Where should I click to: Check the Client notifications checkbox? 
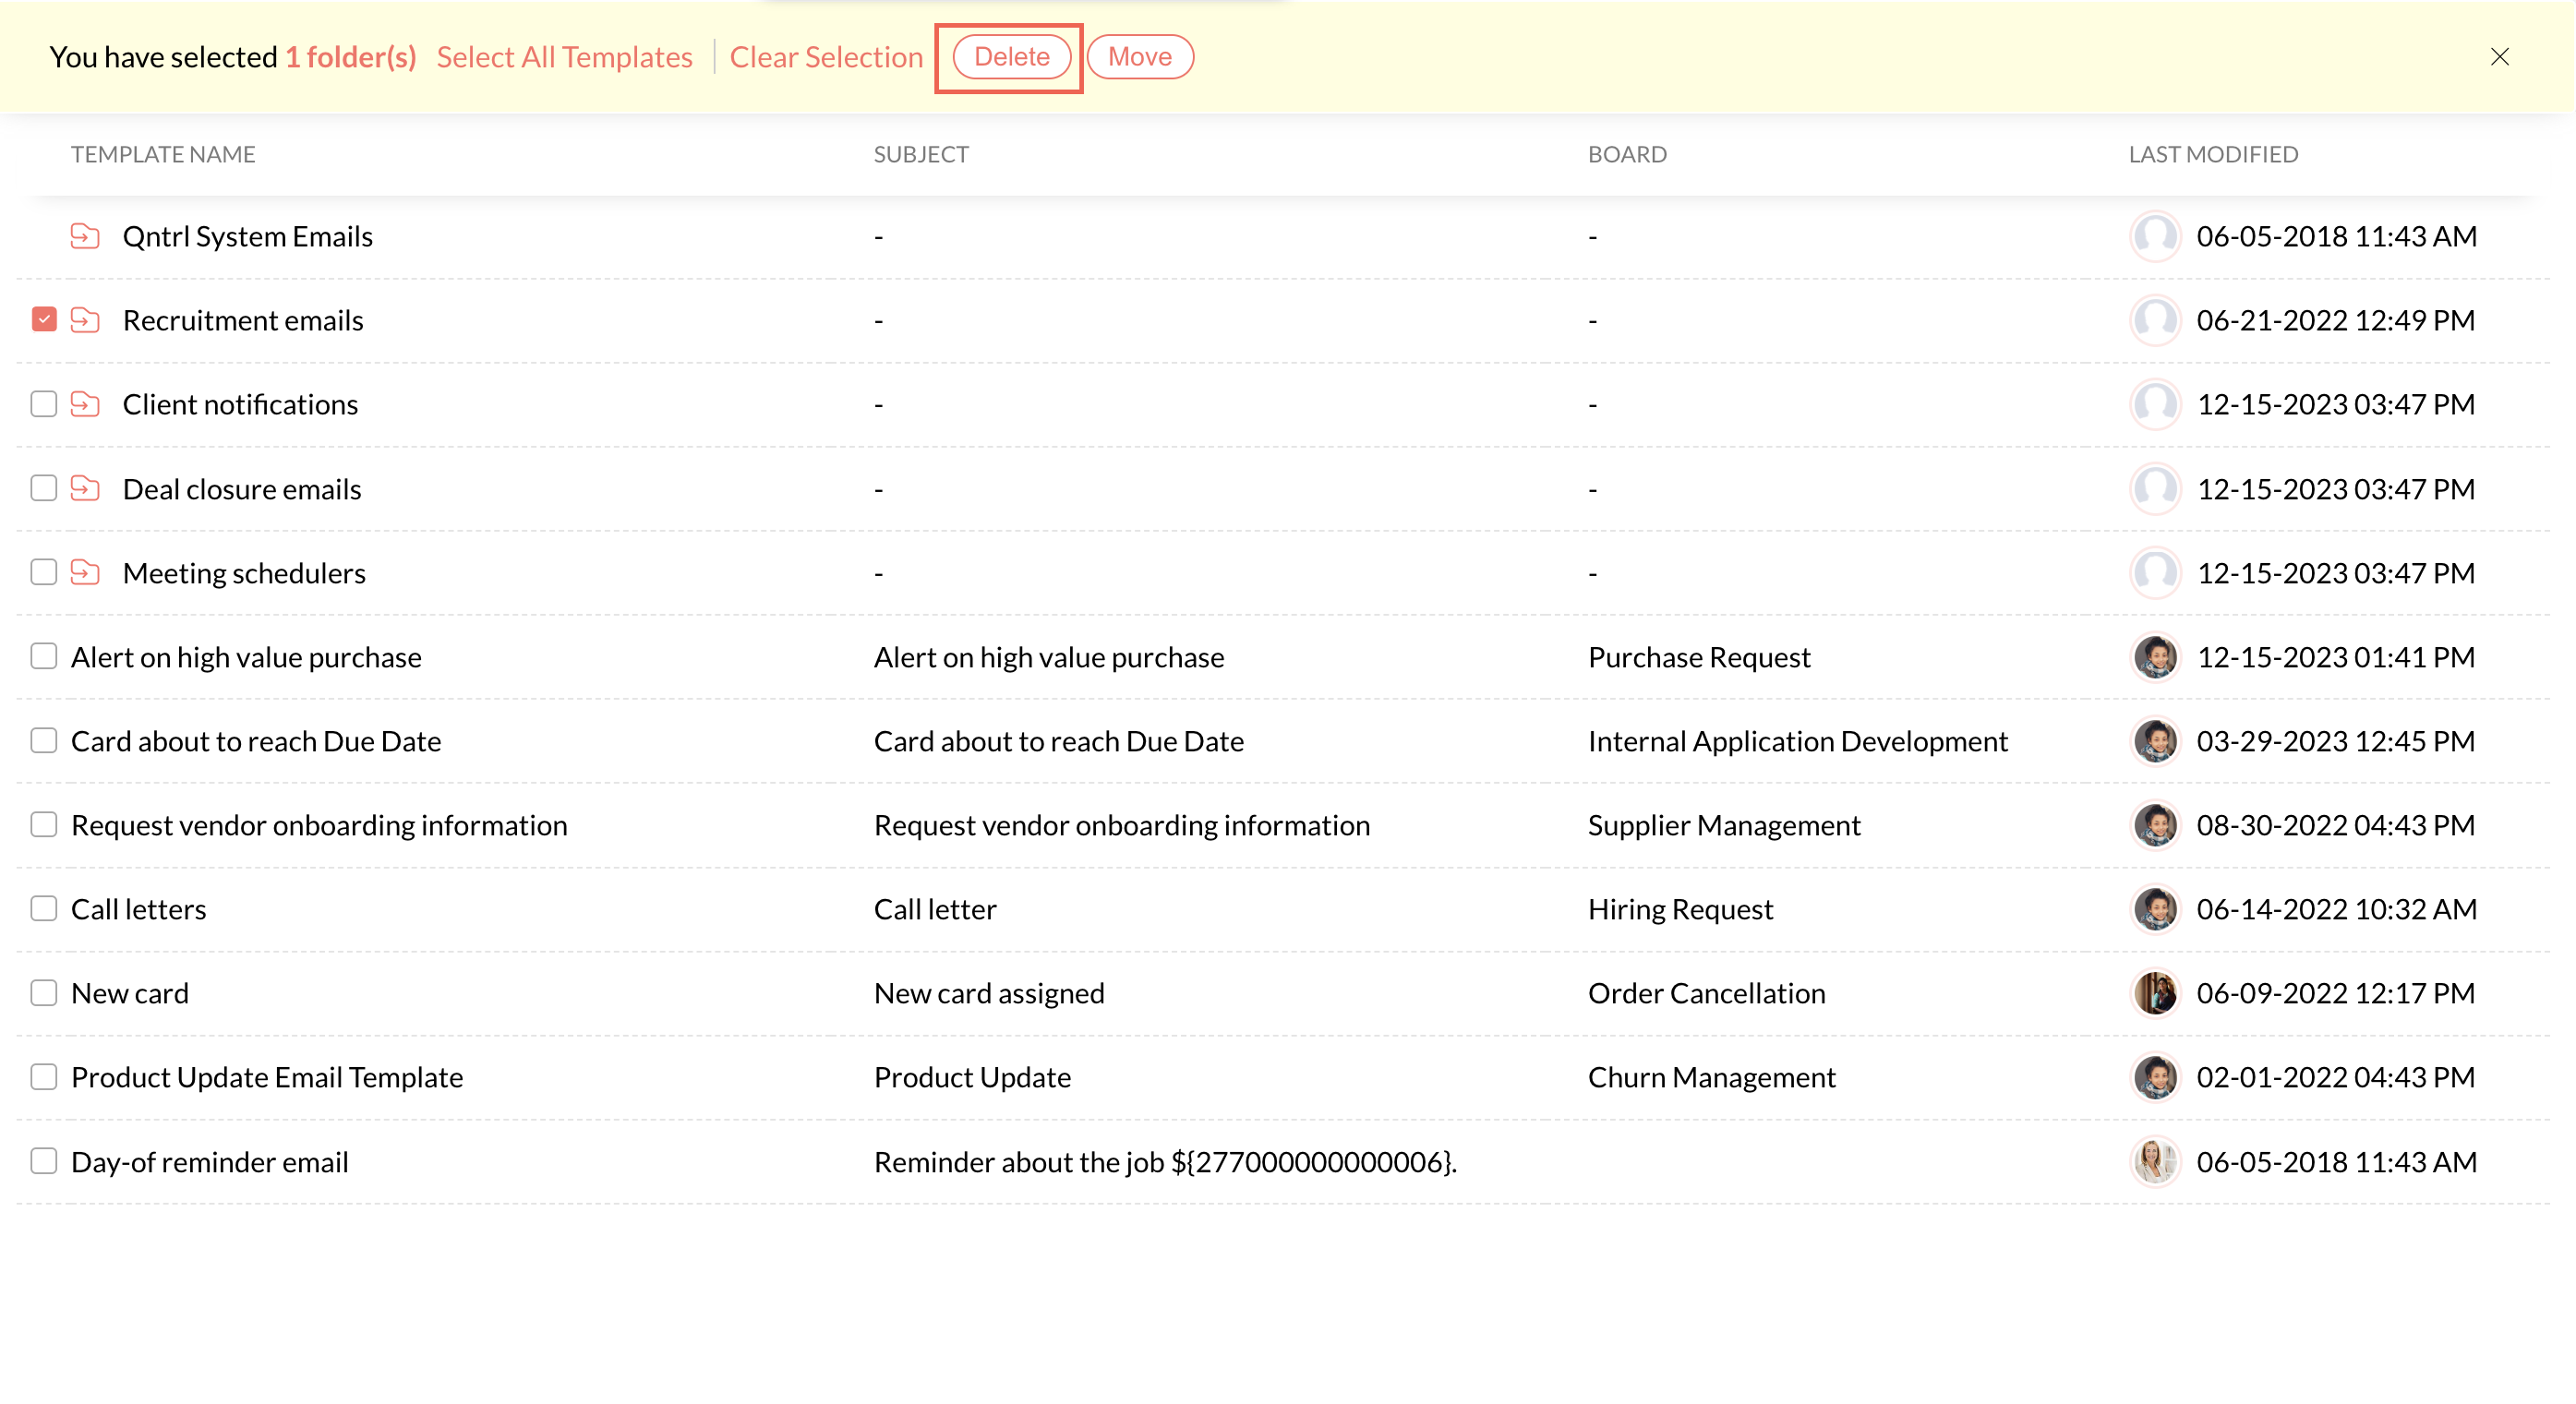click(44, 404)
